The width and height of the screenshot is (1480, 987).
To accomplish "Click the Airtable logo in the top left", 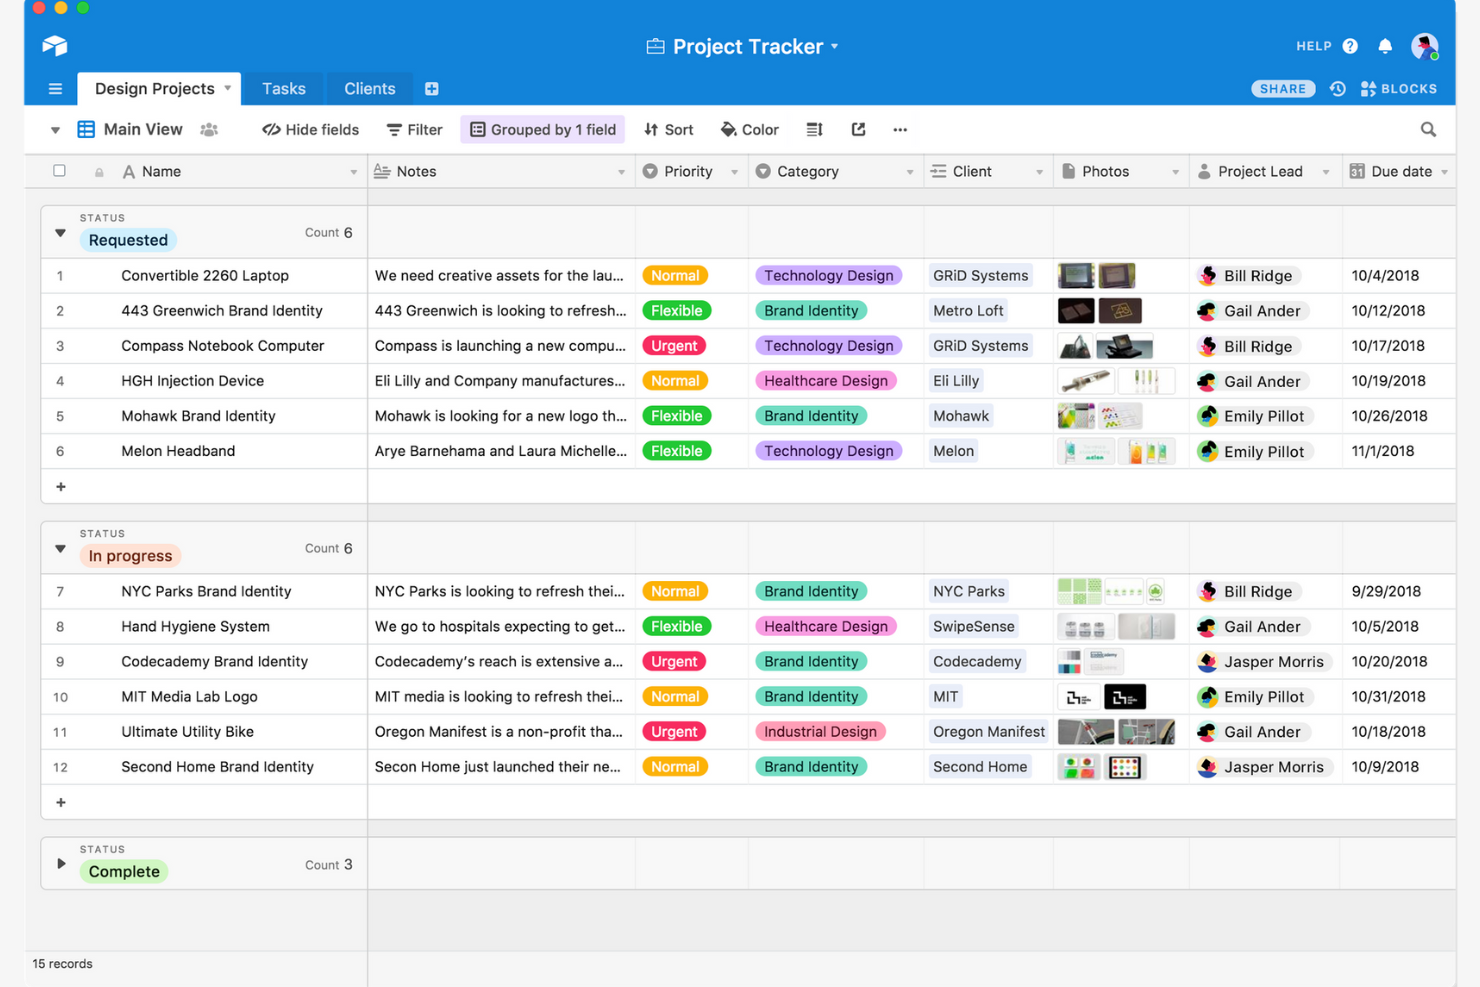I will point(54,45).
